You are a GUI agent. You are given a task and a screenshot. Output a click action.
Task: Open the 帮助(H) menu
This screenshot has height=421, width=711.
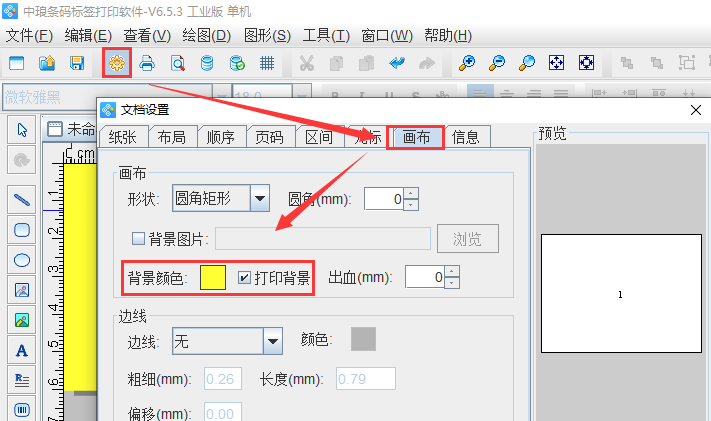(448, 35)
